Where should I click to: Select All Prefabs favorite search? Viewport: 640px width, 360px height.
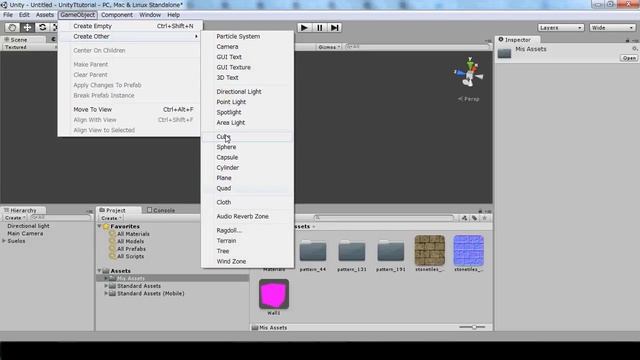click(x=131, y=249)
